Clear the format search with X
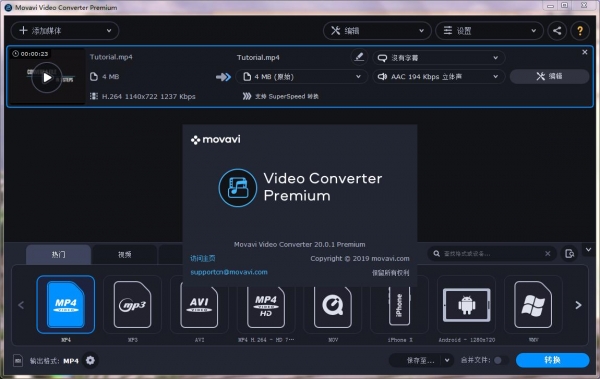 (x=548, y=253)
